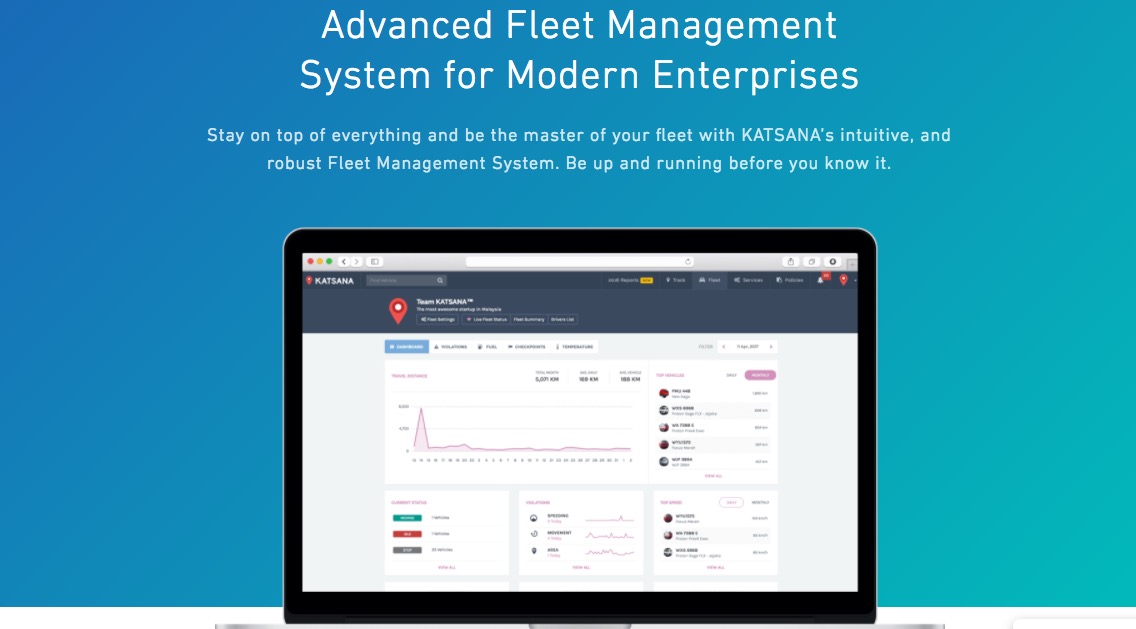This screenshot has height=629, width=1136.
Task: Click the 11 Apr, 2017 date filter
Action: click(x=748, y=347)
